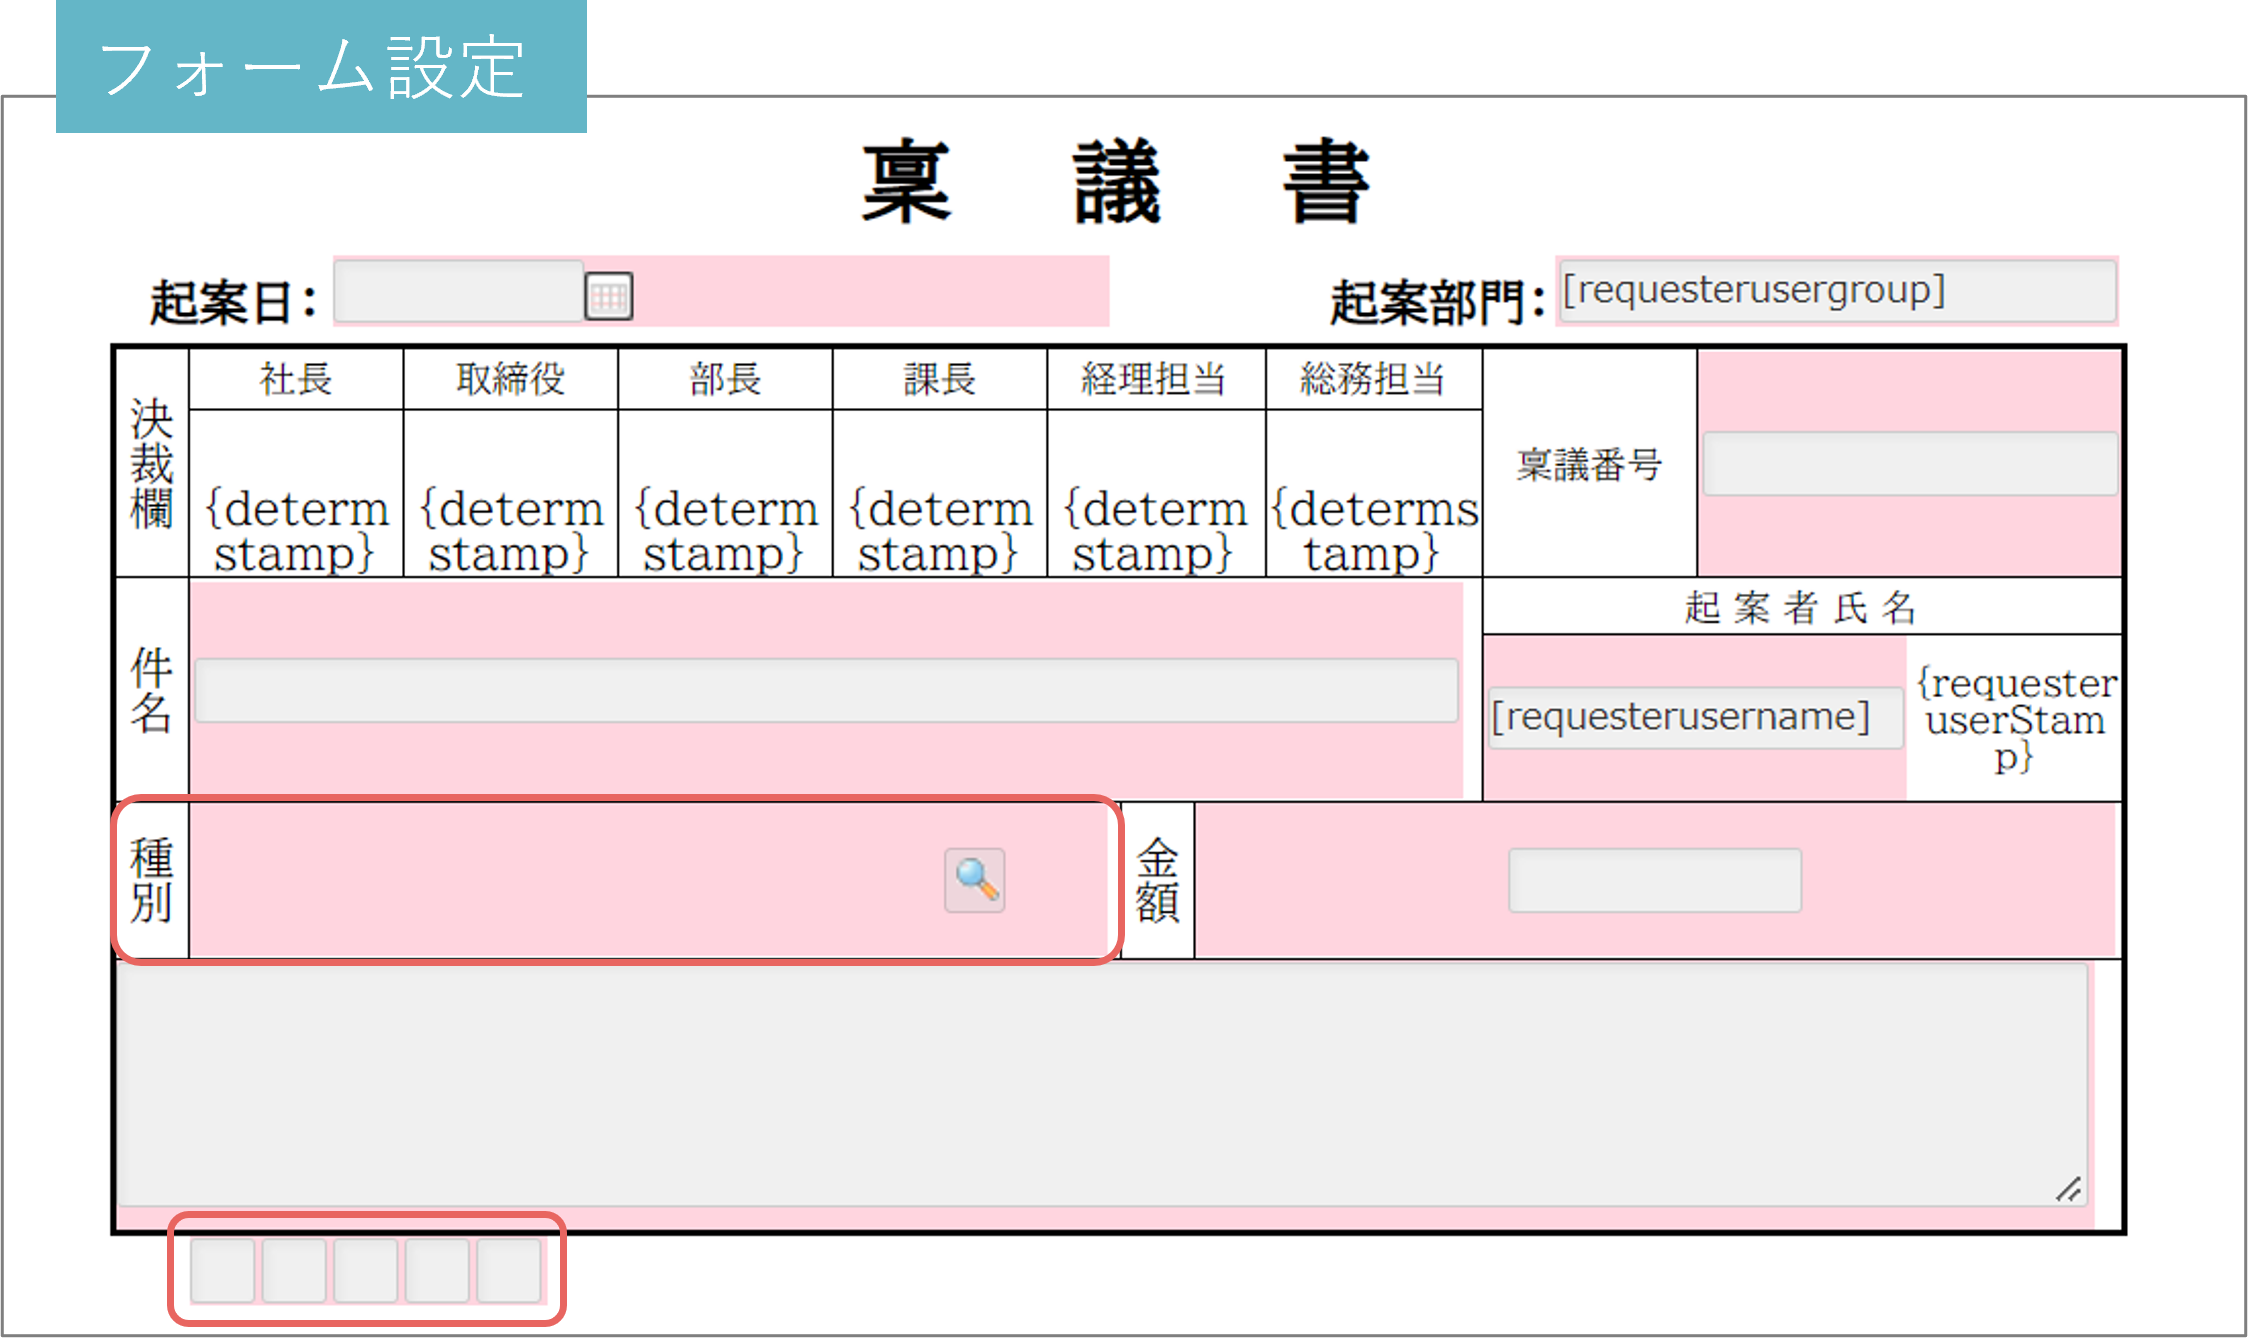Click the 起案日： label
This screenshot has height=1338, width=2248.
point(234,302)
